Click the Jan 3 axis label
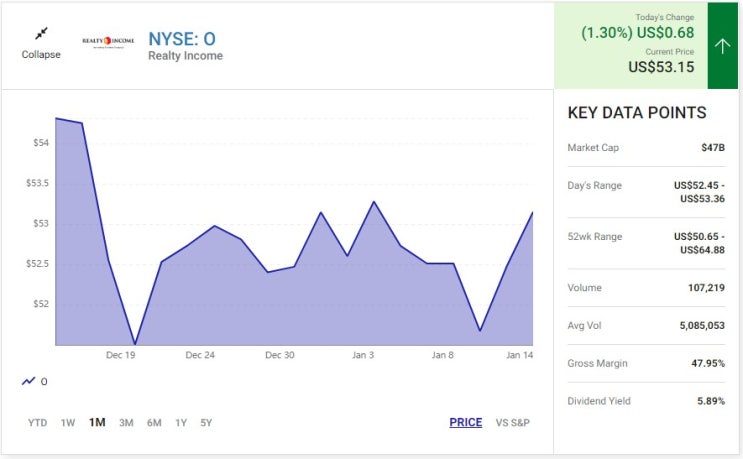 363,355
